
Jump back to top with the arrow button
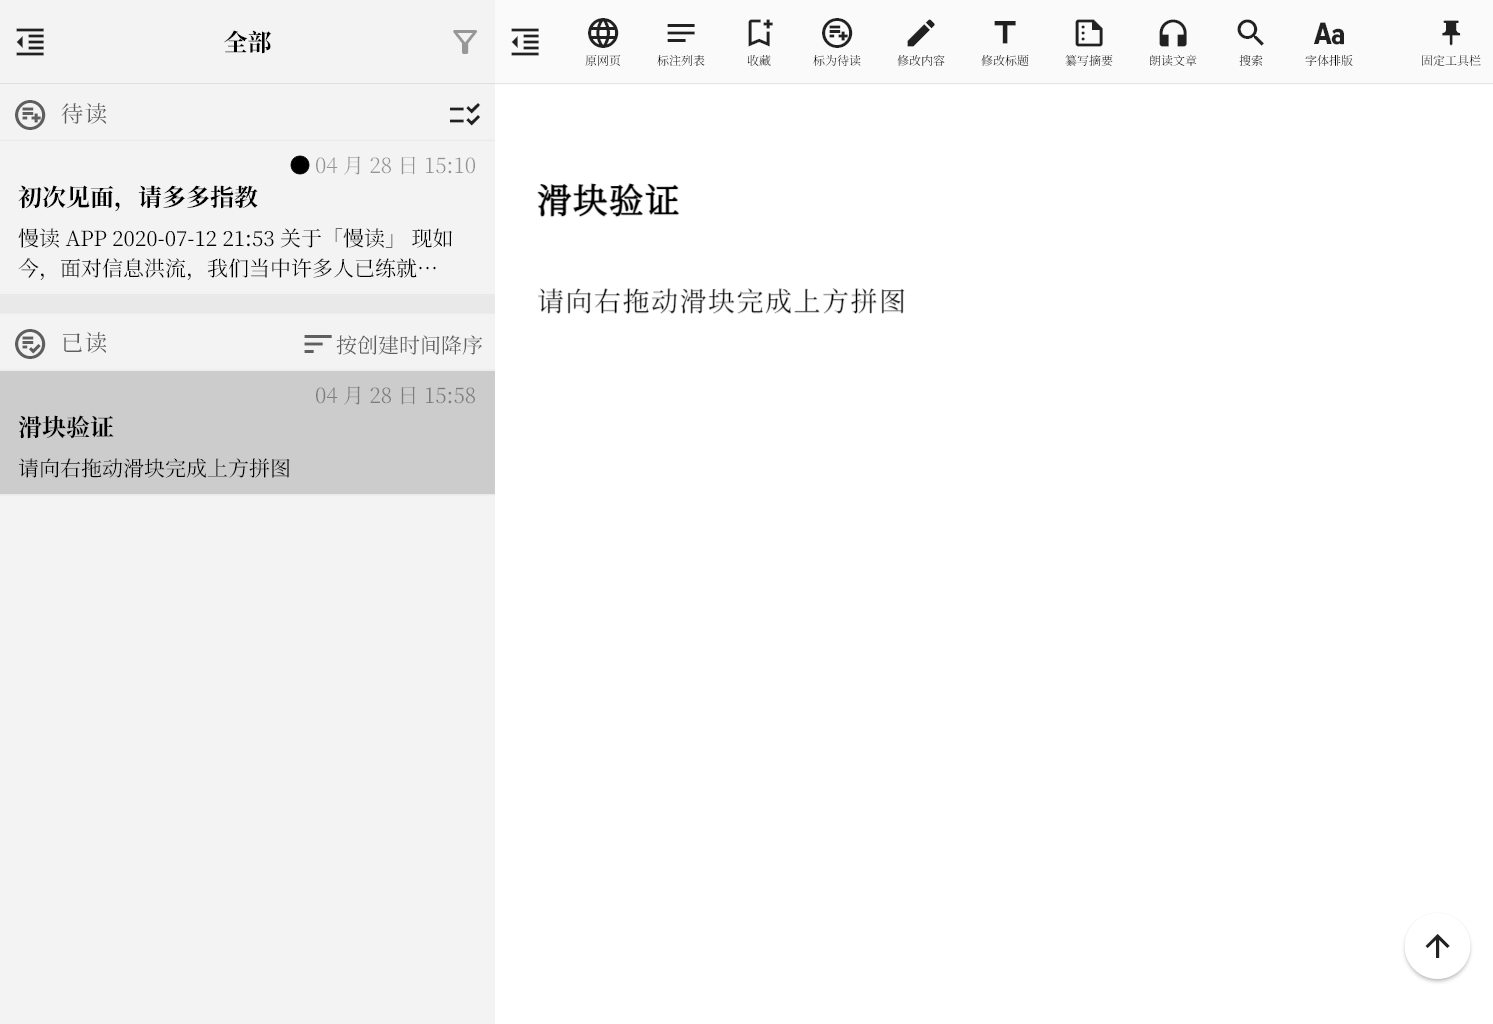1437,946
